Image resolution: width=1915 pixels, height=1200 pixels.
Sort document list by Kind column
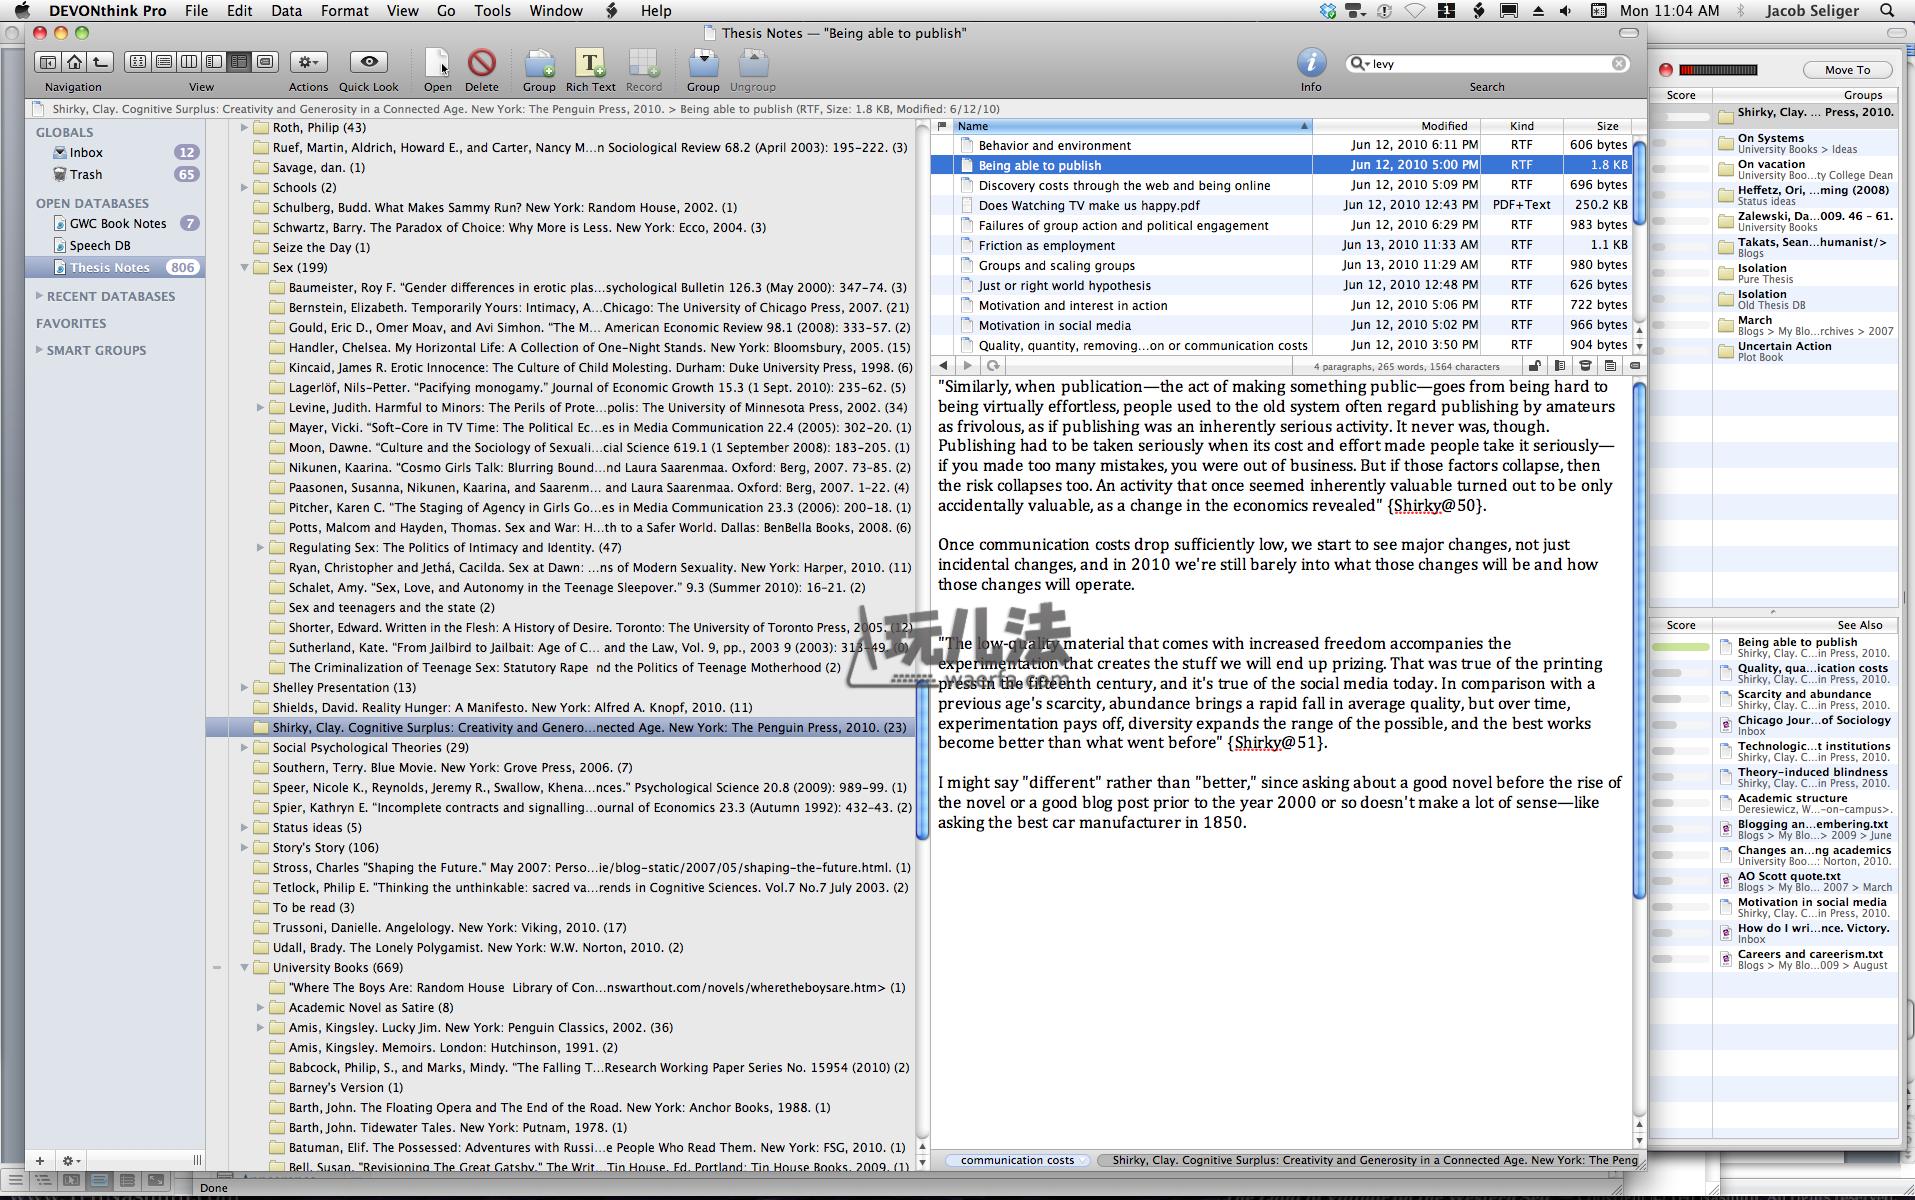click(x=1522, y=126)
